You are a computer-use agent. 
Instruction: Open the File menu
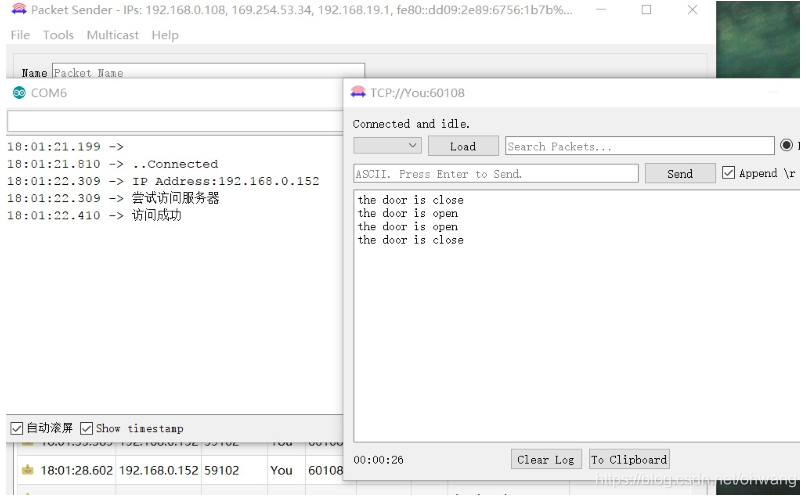20,35
